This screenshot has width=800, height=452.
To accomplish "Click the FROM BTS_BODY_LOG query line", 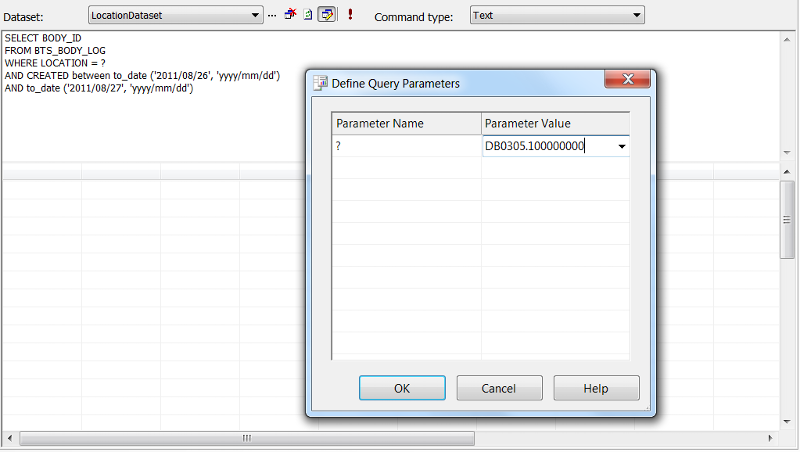I will 55,51.
